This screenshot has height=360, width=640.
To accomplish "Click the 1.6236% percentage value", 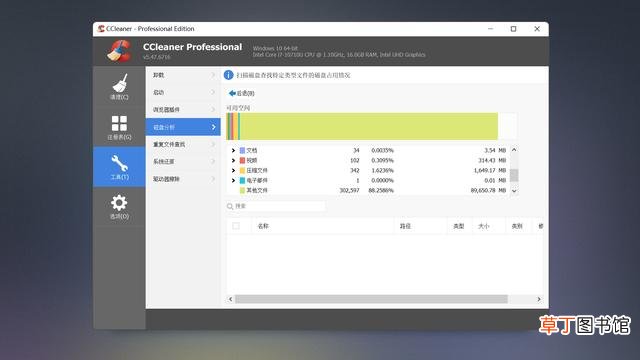I will (x=382, y=170).
